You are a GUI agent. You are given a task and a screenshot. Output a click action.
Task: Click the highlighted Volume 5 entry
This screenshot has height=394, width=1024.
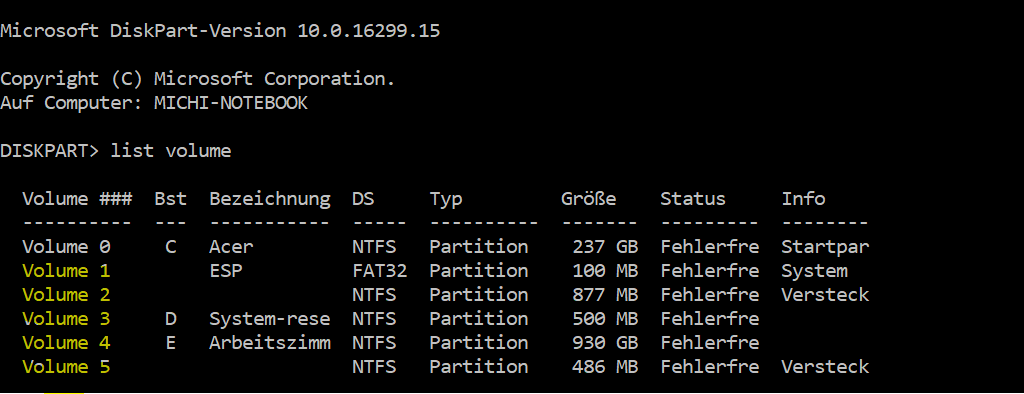coord(67,367)
